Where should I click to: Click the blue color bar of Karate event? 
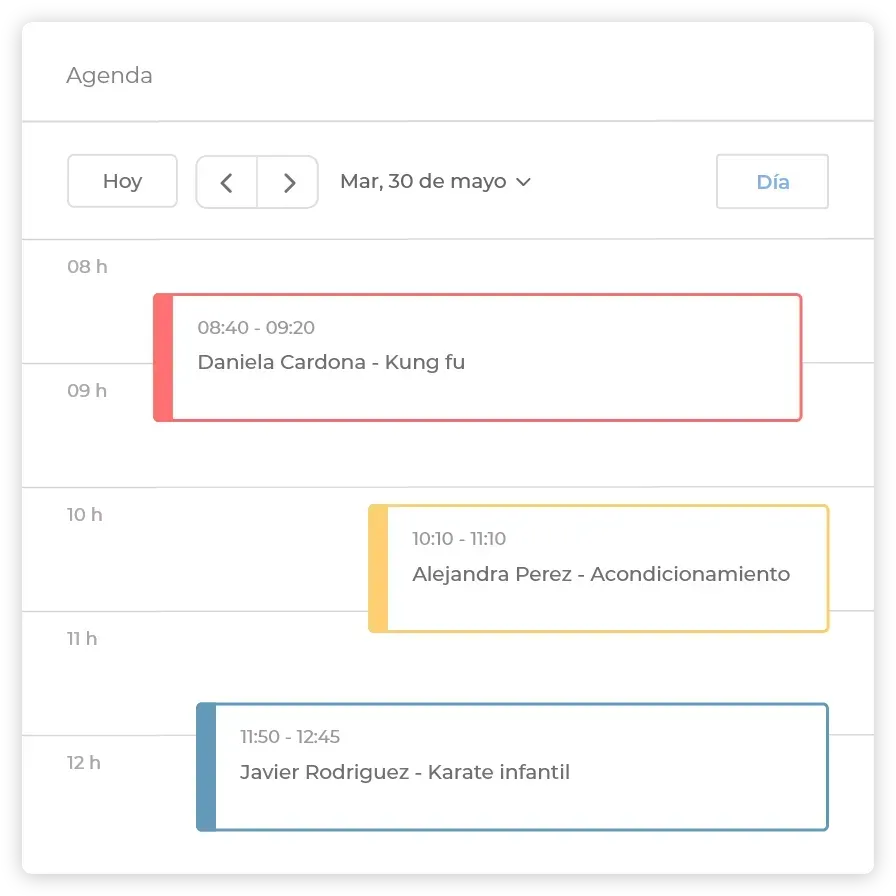click(x=206, y=767)
